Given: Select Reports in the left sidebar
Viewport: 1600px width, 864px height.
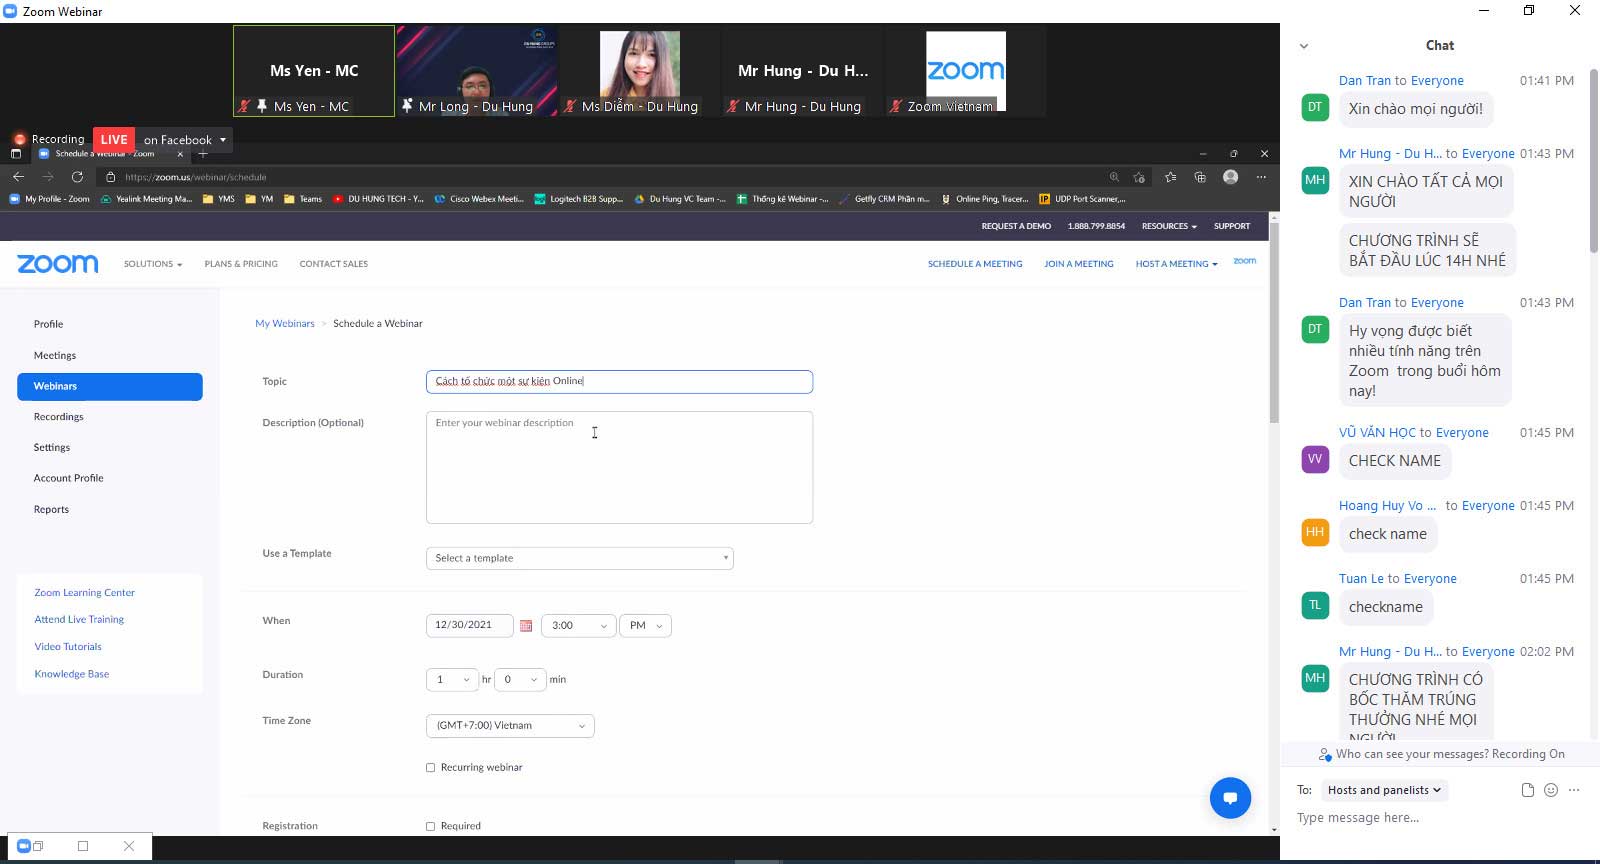Looking at the screenshot, I should 51,510.
